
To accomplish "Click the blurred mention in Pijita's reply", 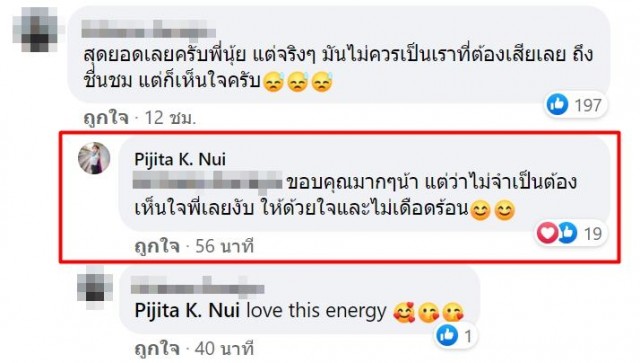I will click(208, 181).
